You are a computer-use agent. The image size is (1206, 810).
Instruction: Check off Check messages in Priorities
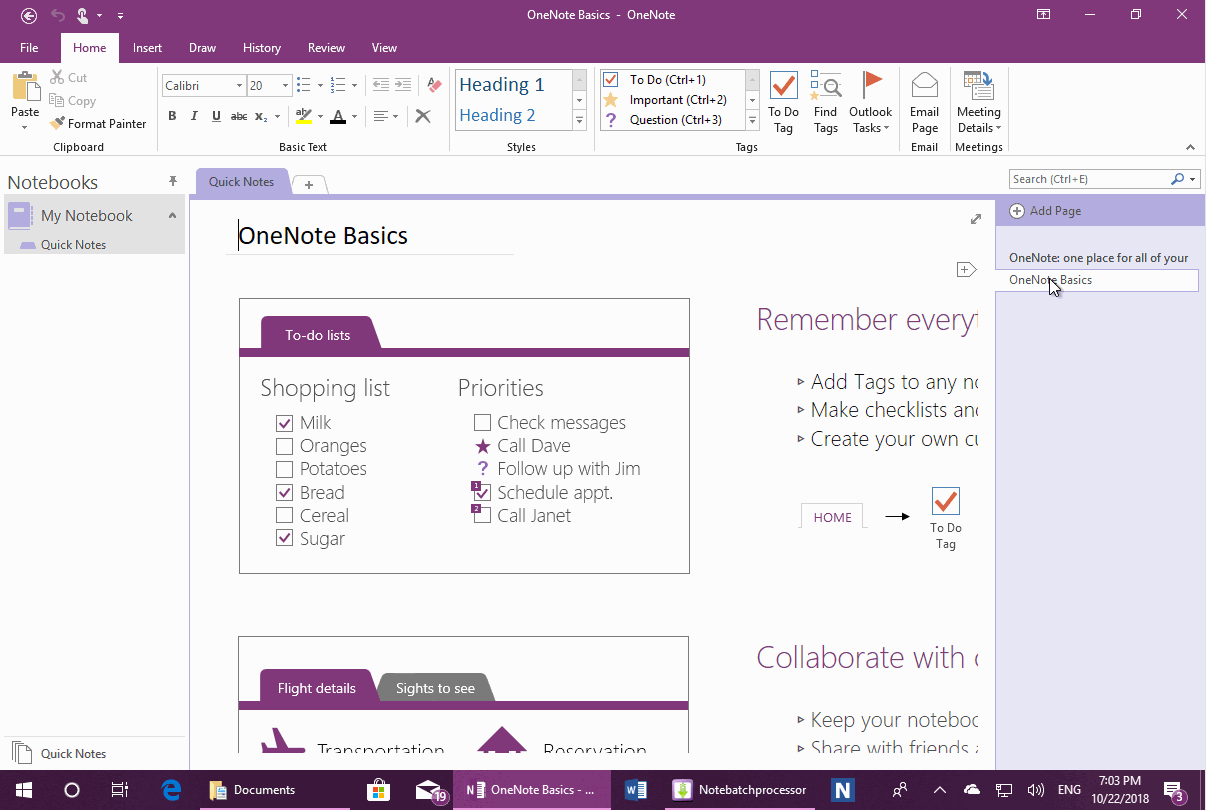coord(482,422)
